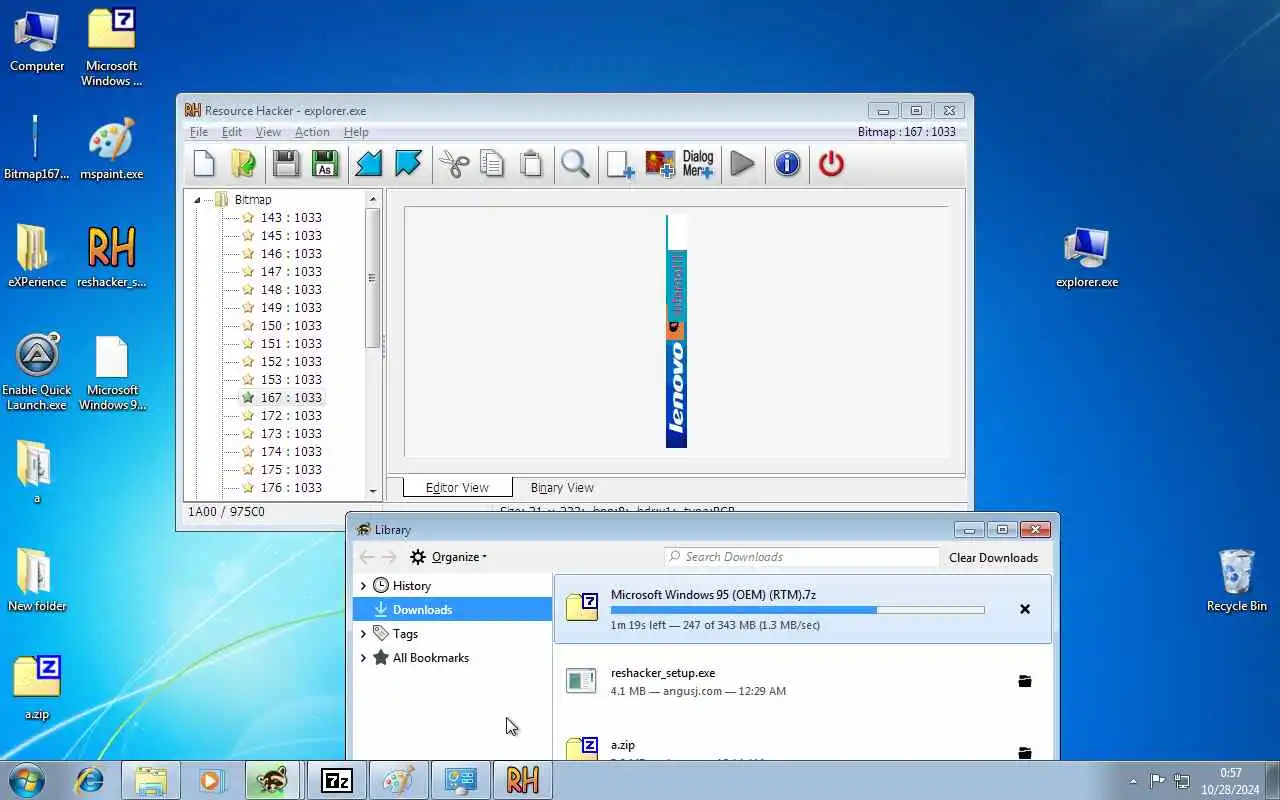Click the Compile play arrow icon
Screen dimensions: 1280x800
[742, 164]
